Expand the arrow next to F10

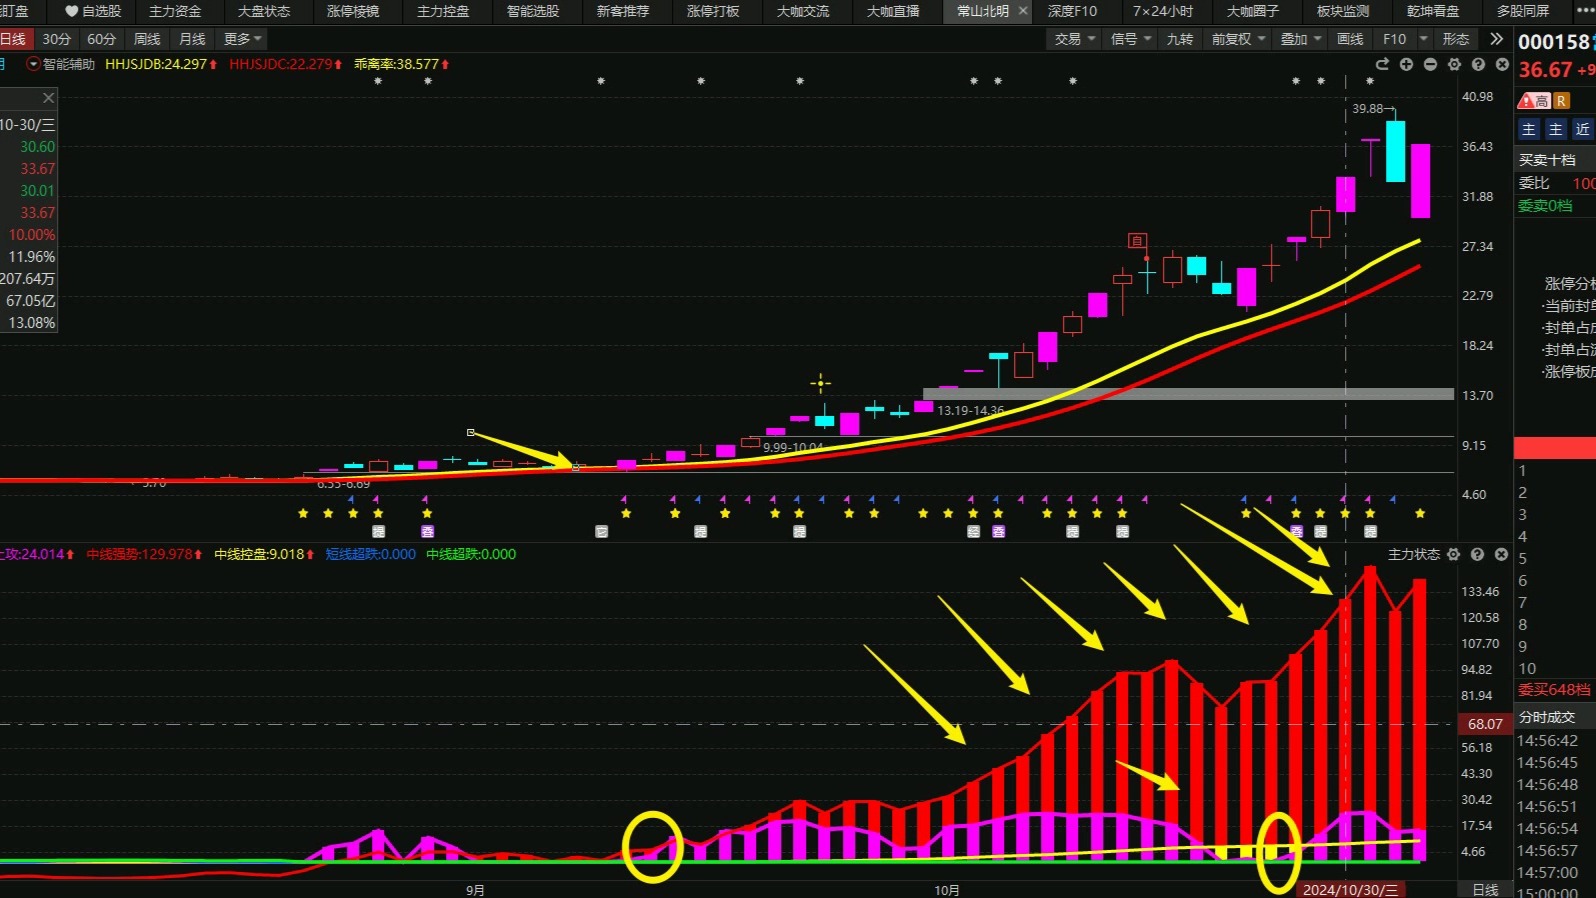(1424, 39)
